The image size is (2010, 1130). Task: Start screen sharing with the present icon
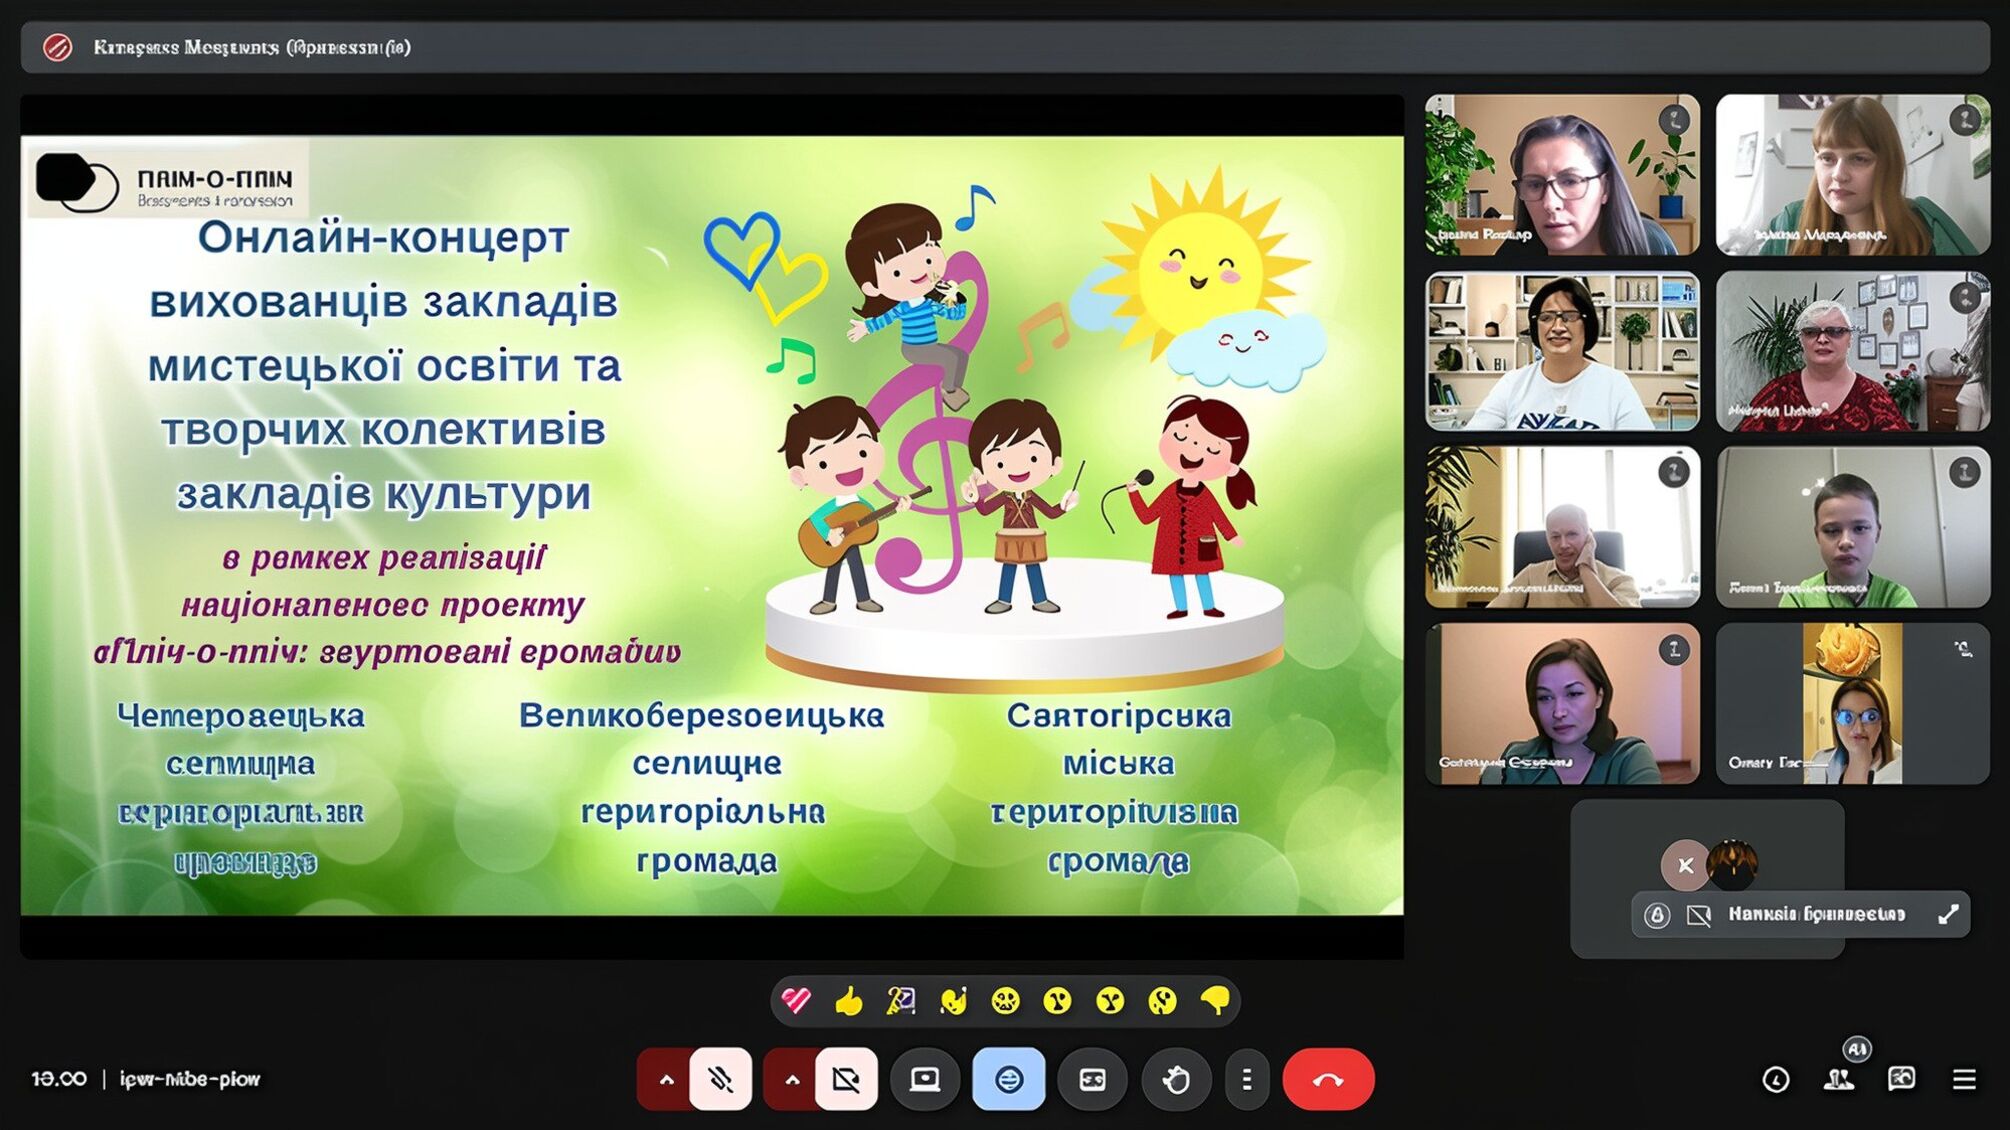(x=928, y=1079)
